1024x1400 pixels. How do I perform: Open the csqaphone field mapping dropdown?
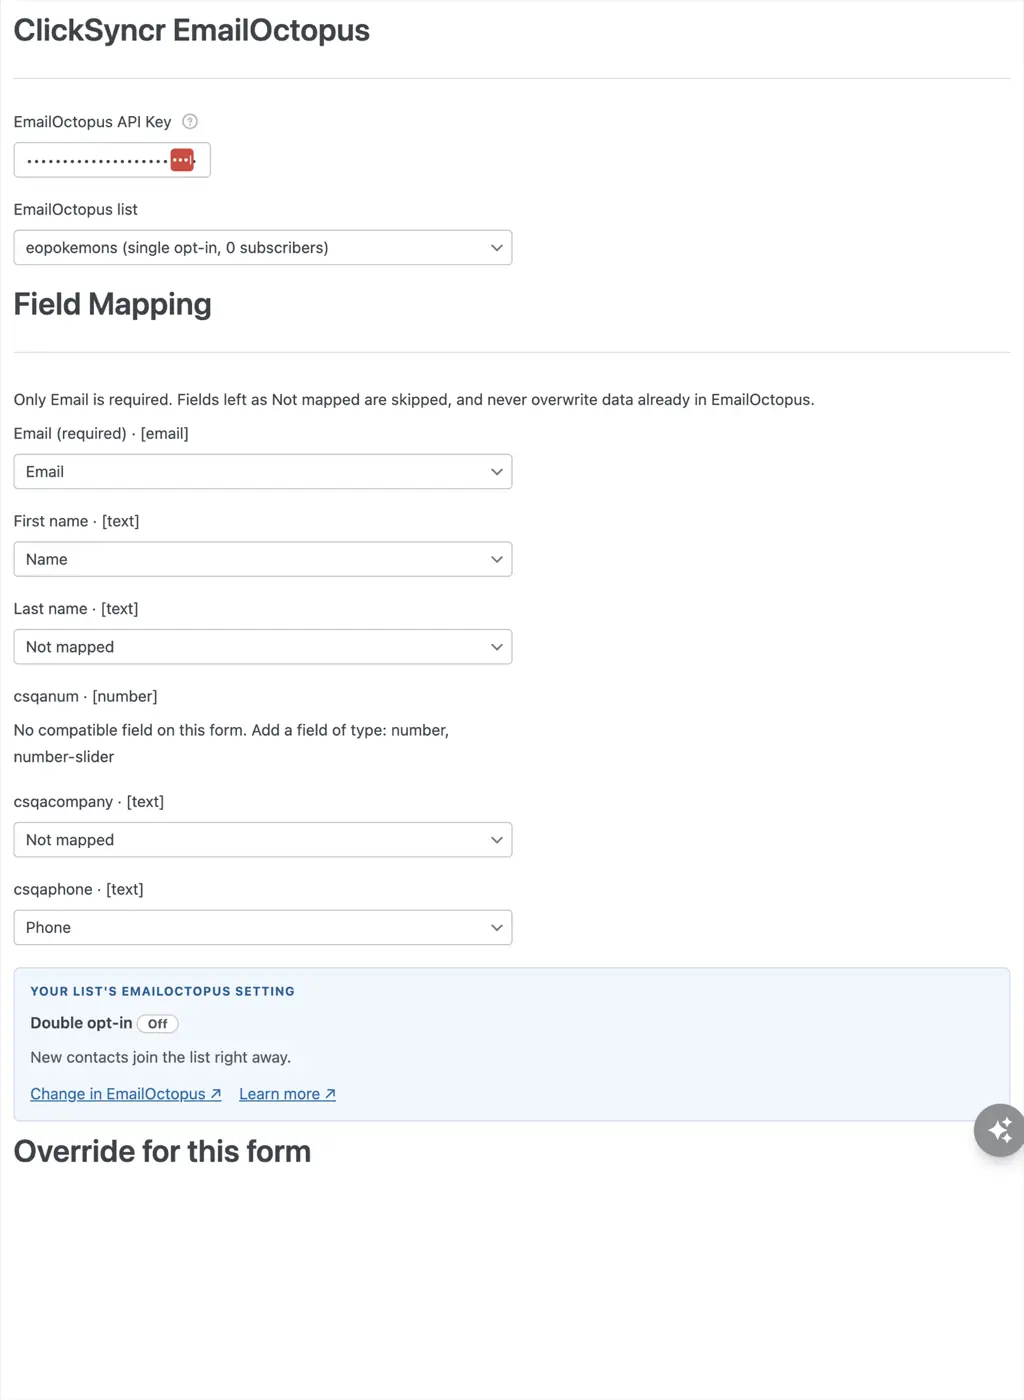[263, 927]
